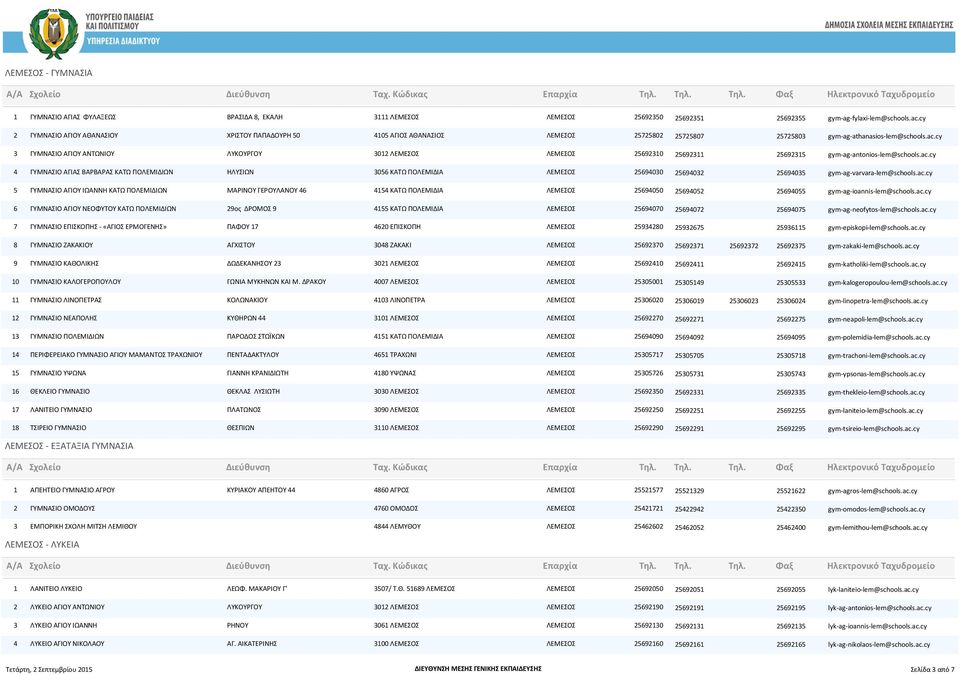The width and height of the screenshot is (960, 675).
Task: Select school name ΓΥΜΝΑΣΙΟ ΖΑΚΑΚΙΟΥ
Action: pos(61,245)
